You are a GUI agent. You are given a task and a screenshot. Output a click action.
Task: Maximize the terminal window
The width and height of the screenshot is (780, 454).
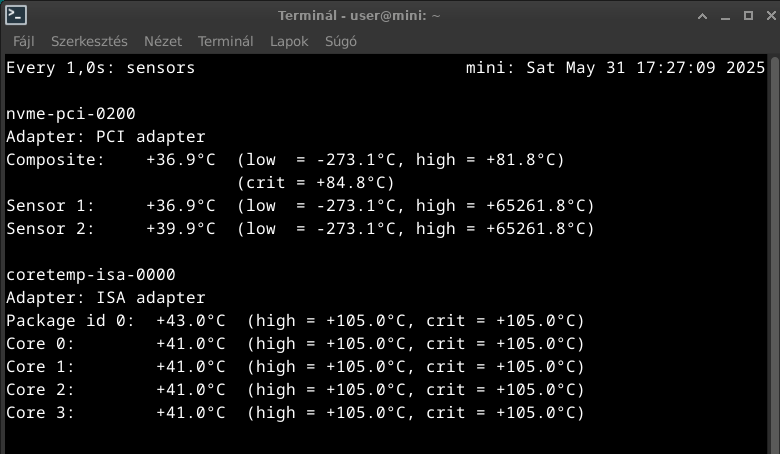pyautogui.click(x=748, y=16)
